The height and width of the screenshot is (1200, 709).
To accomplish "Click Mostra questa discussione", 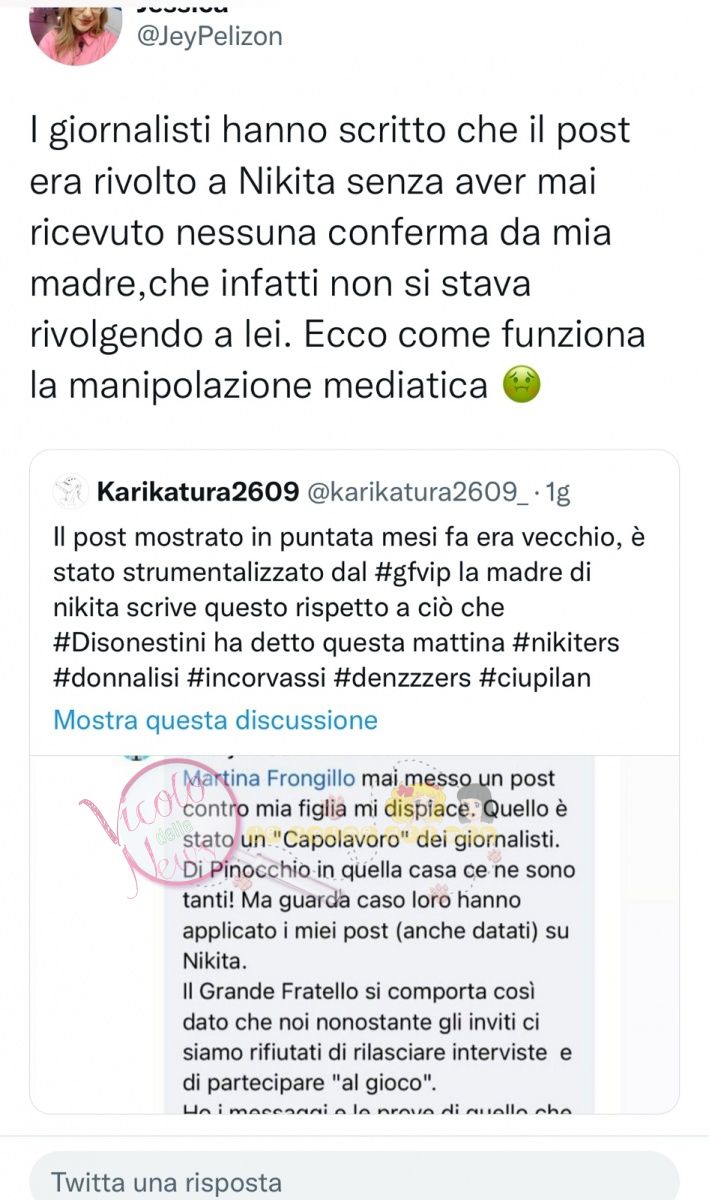I will [x=215, y=720].
